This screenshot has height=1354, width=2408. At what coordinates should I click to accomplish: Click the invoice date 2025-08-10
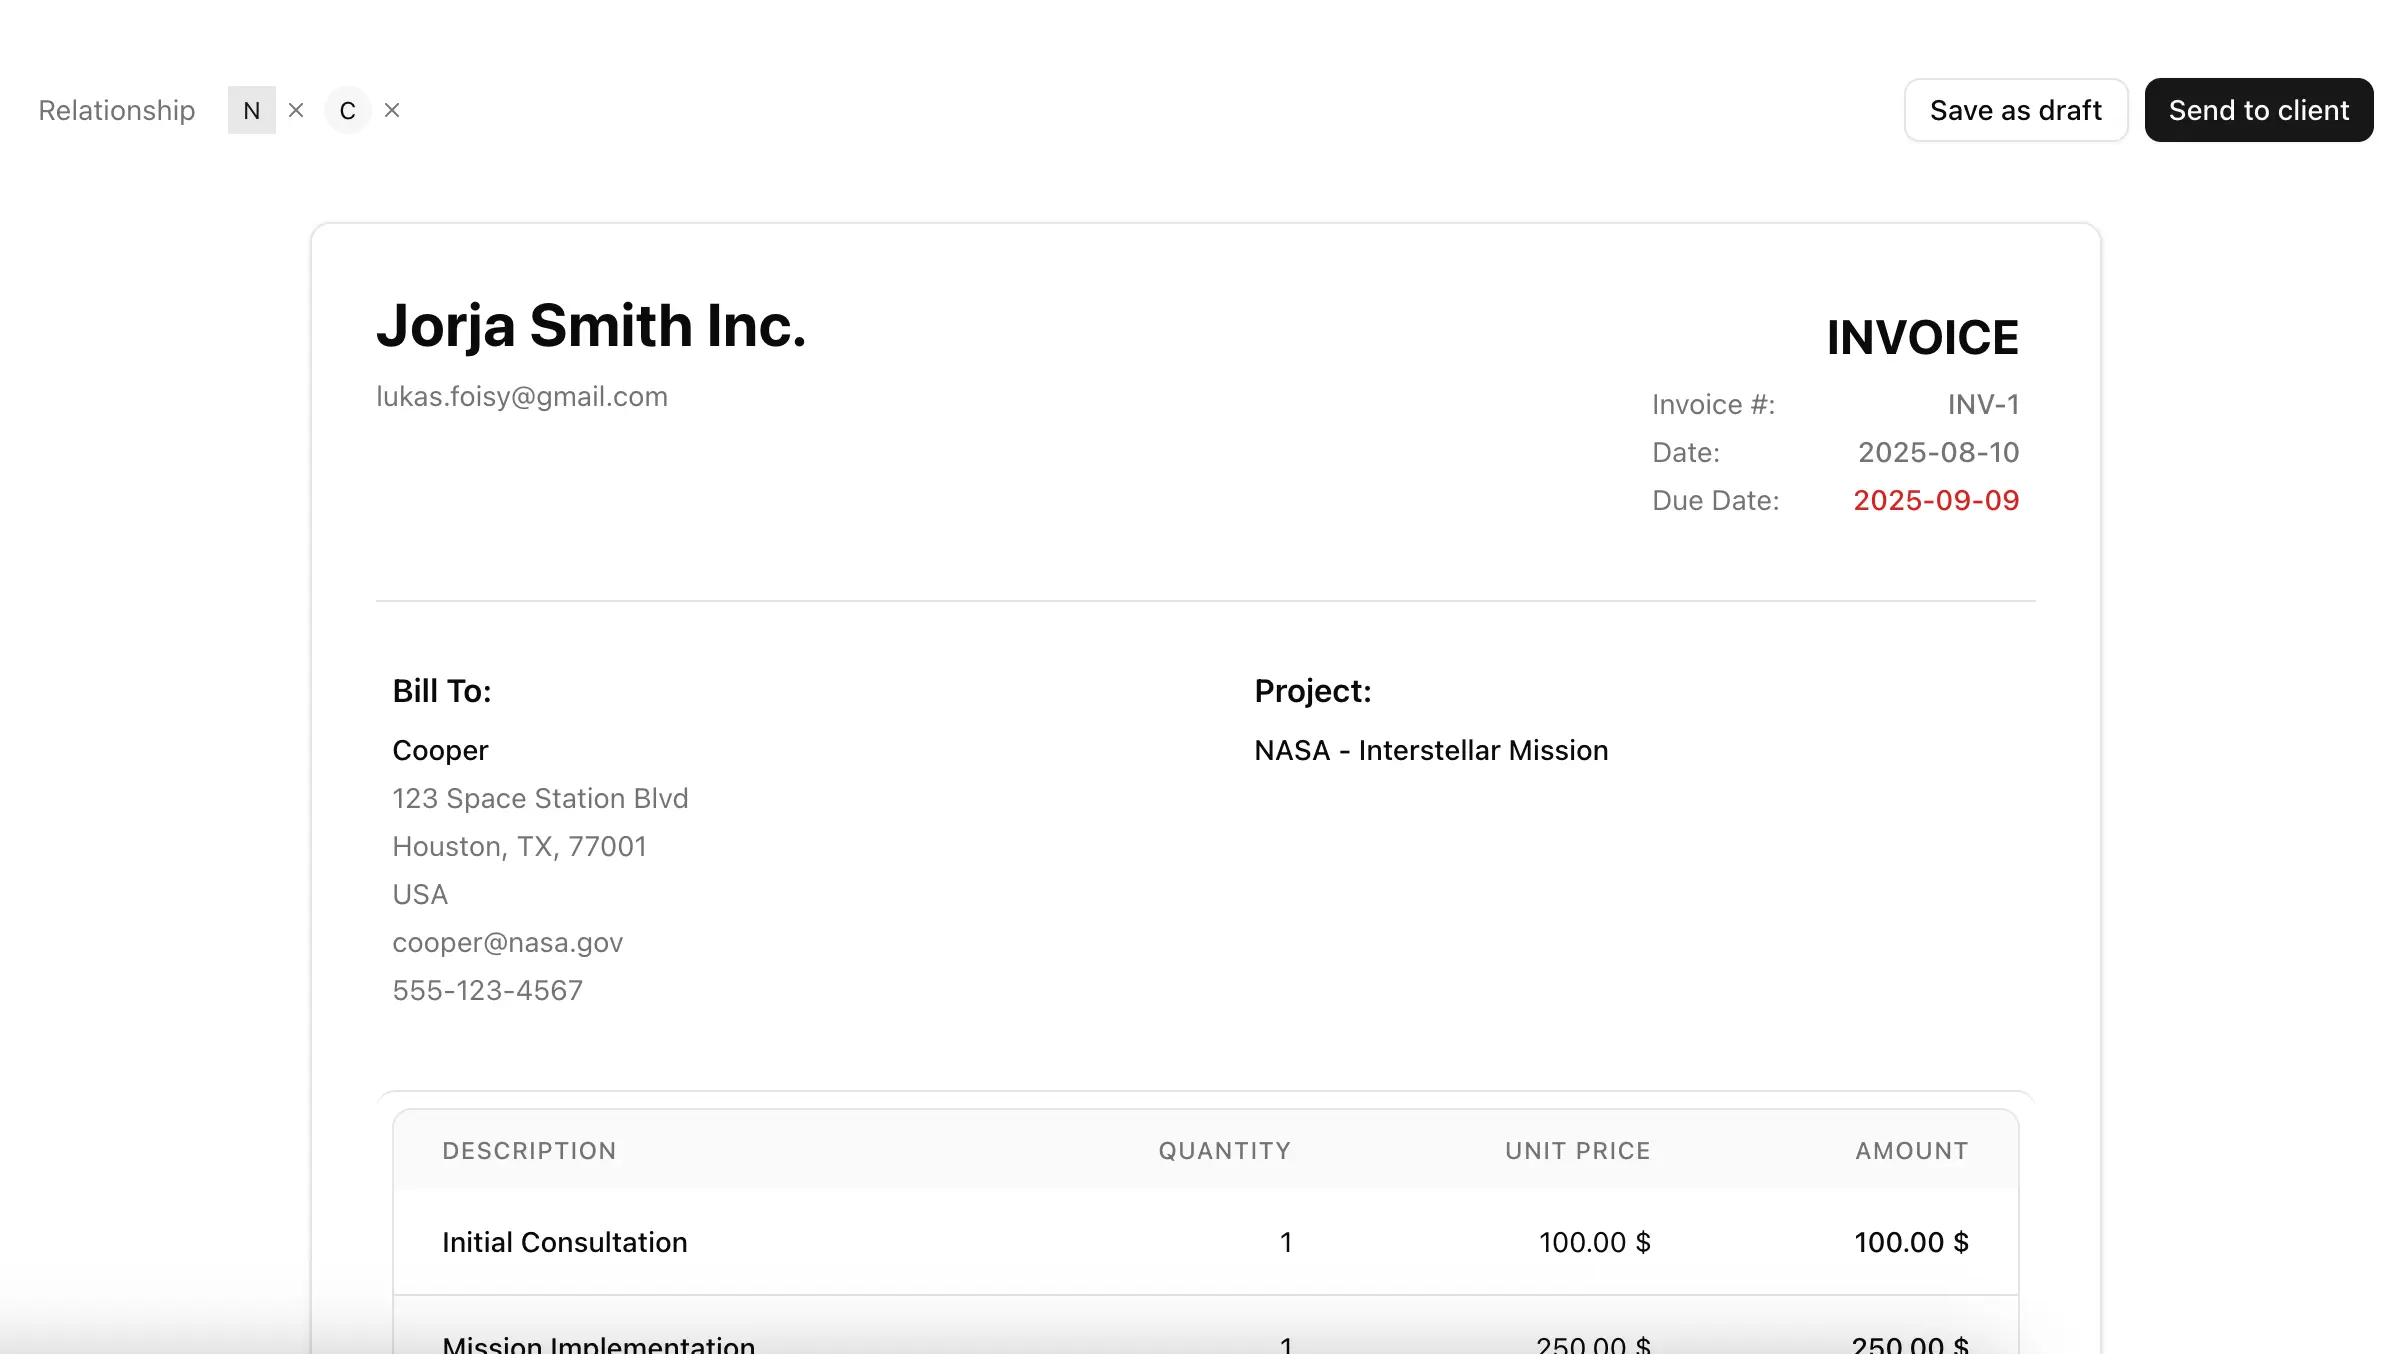tap(1938, 452)
